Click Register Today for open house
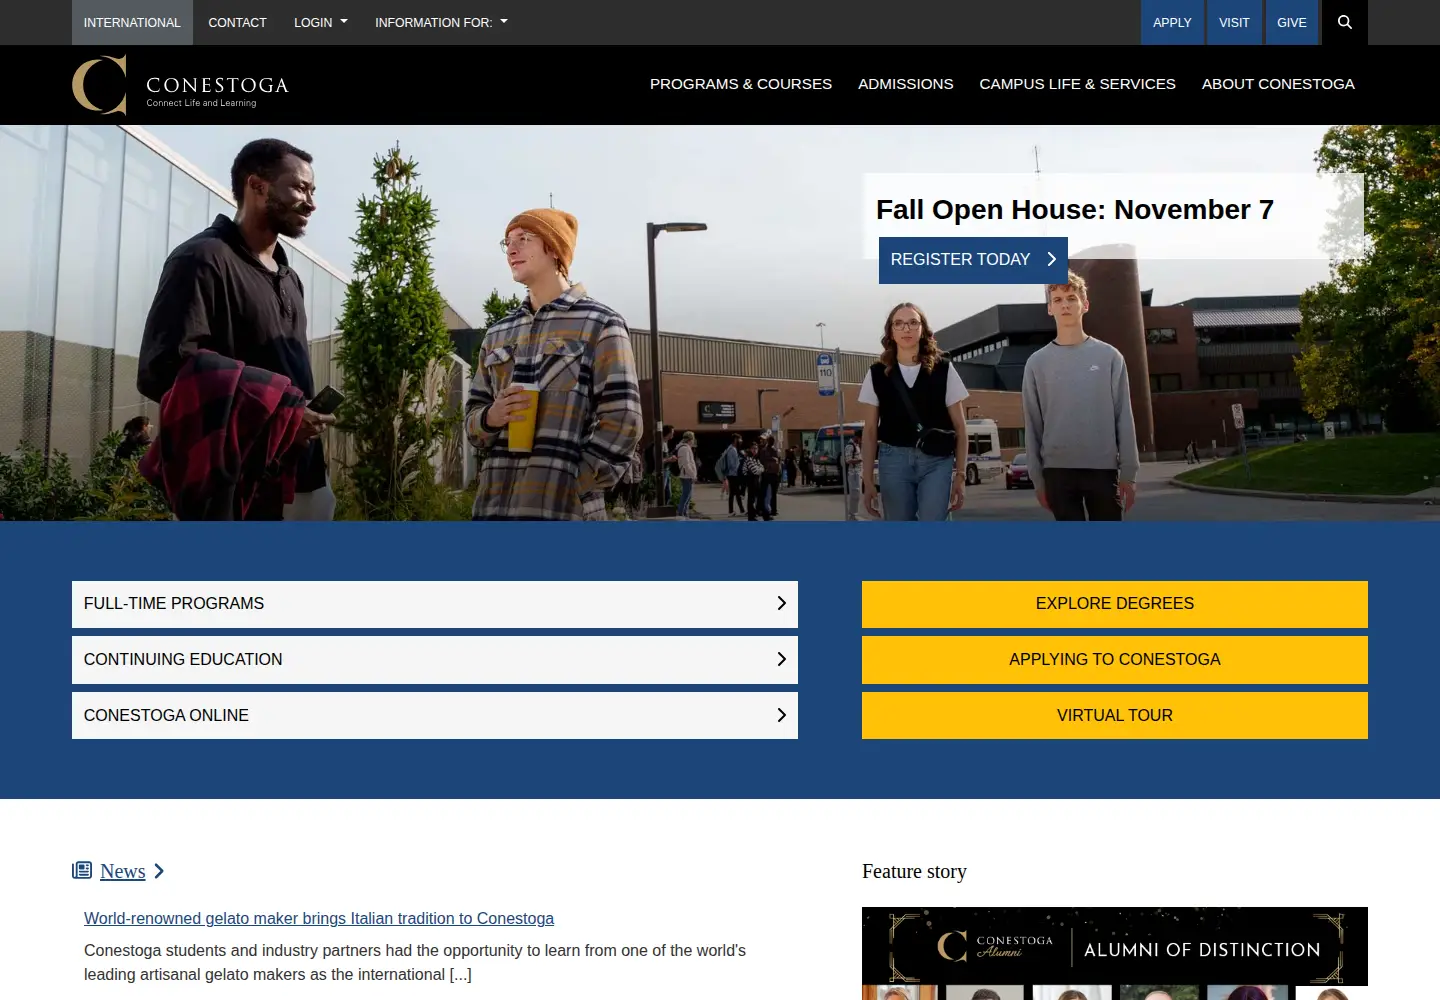This screenshot has height=1000, width=1440. (x=973, y=260)
